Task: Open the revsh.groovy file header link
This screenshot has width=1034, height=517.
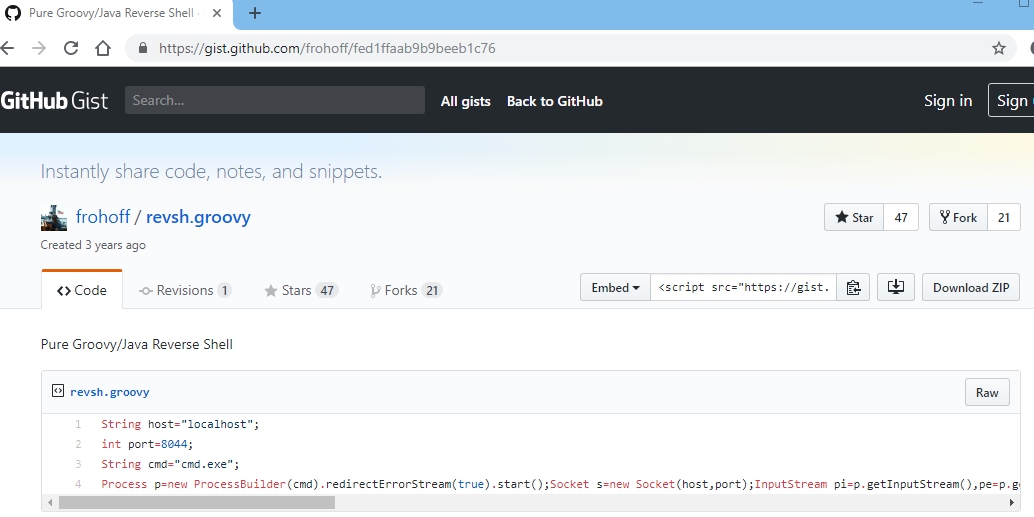Action: (109, 392)
